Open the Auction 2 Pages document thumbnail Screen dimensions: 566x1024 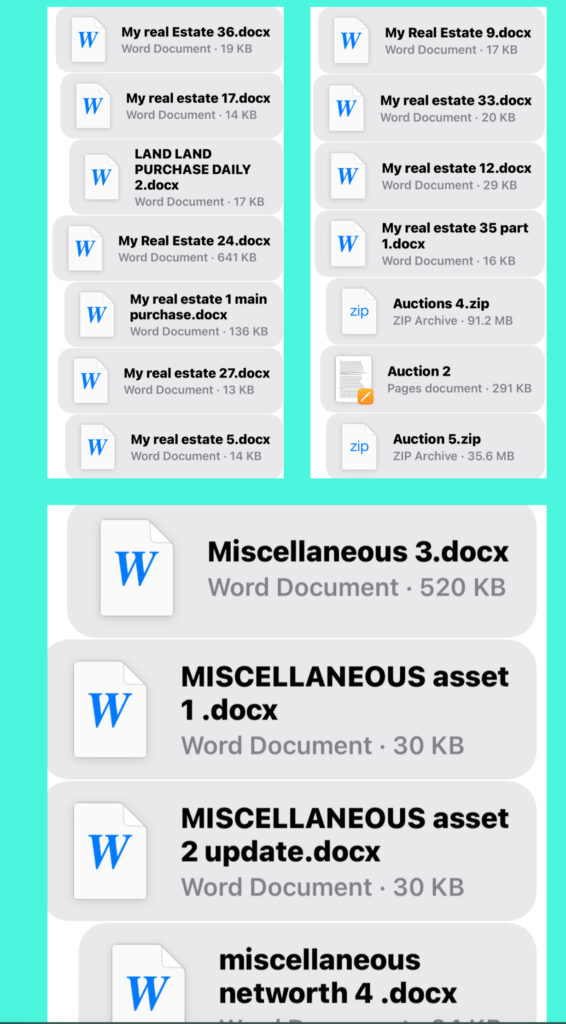tap(354, 379)
